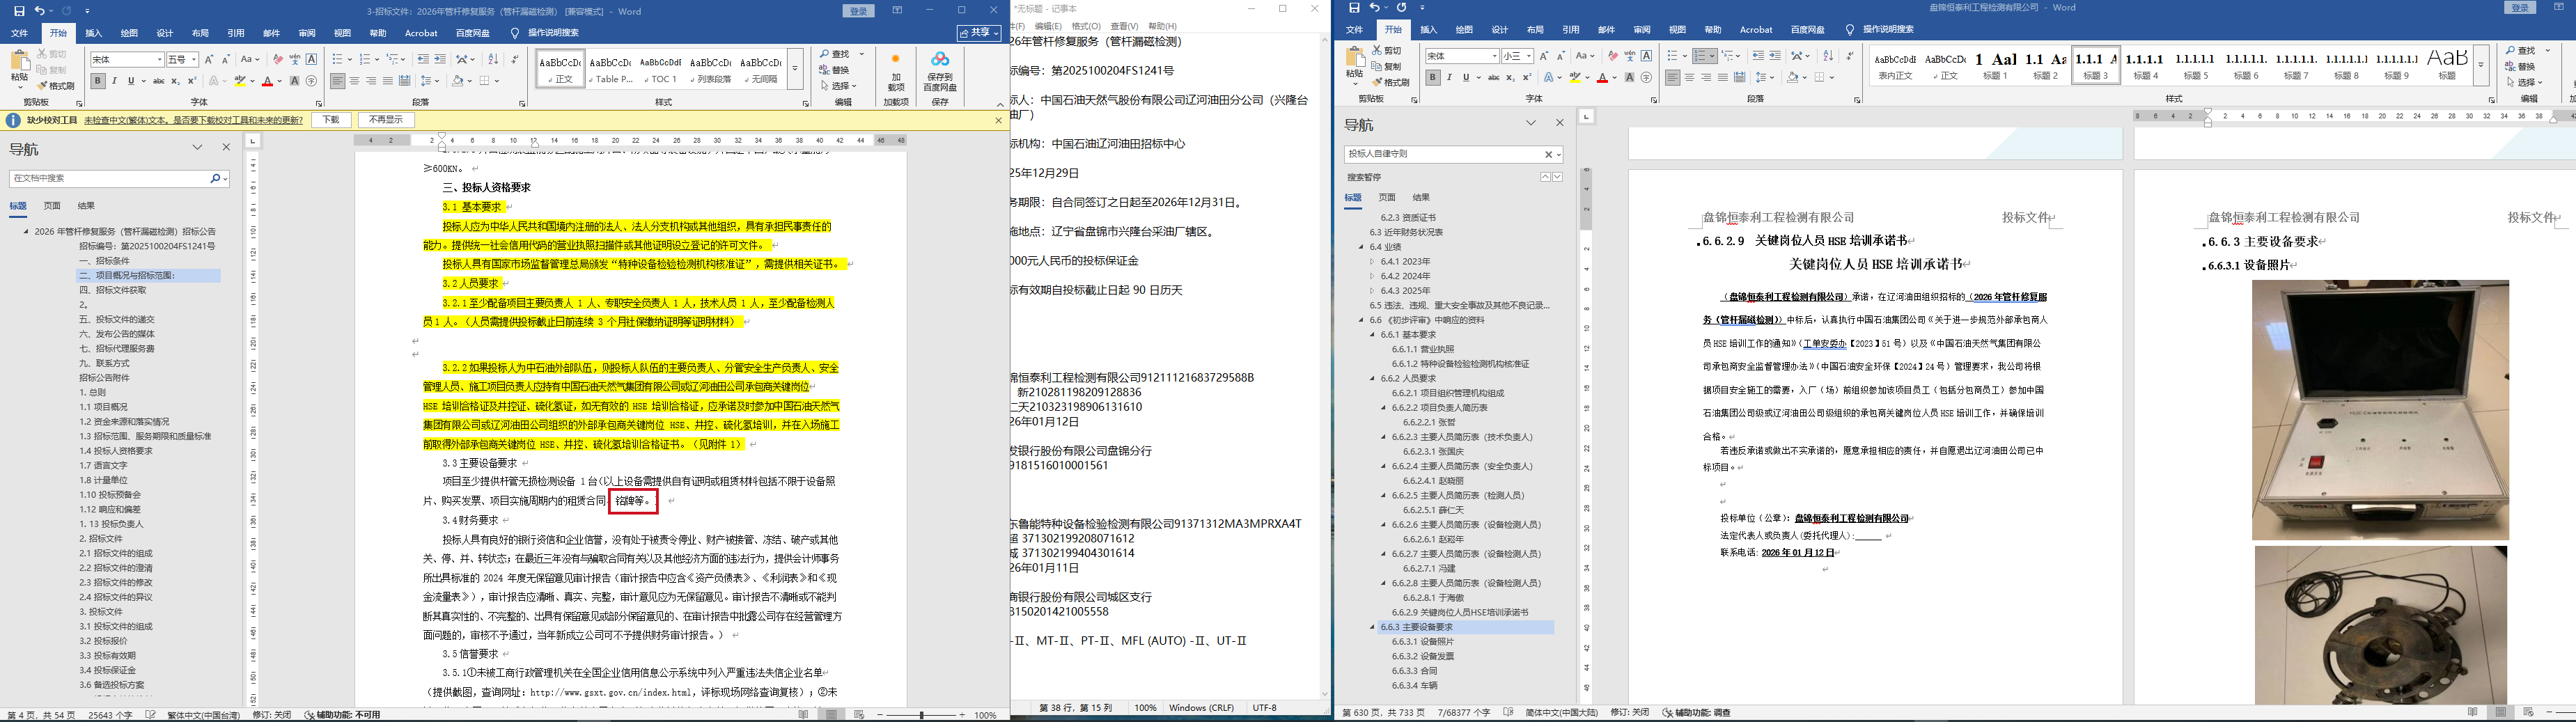This screenshot has height=722, width=2576.
Task: Adjust zoom slider in left Word status bar
Action: (921, 715)
